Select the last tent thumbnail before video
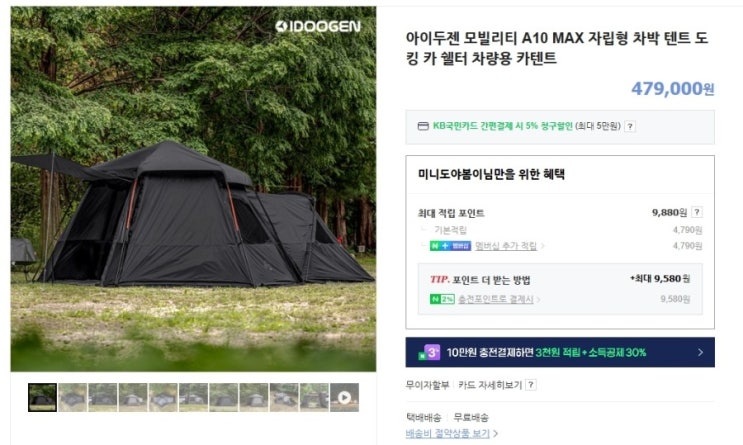The height and width of the screenshot is (445, 743). [314, 398]
